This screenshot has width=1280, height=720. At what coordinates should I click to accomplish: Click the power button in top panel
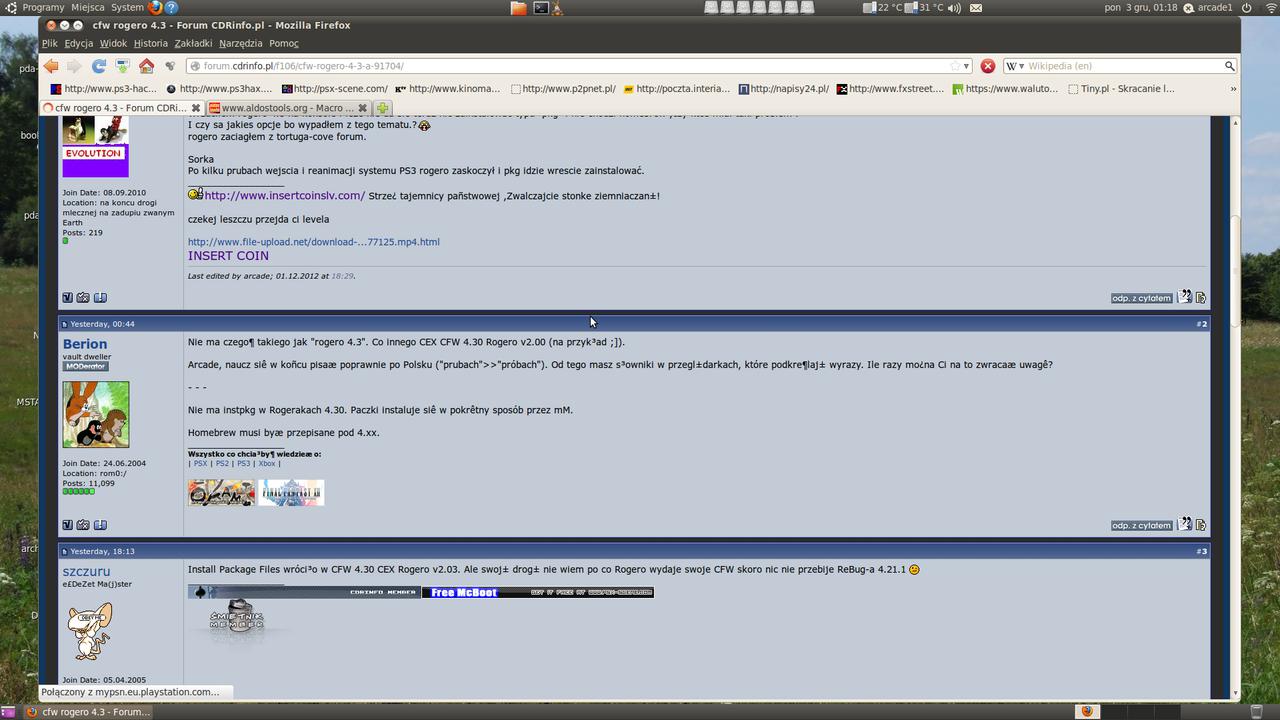[1247, 7]
